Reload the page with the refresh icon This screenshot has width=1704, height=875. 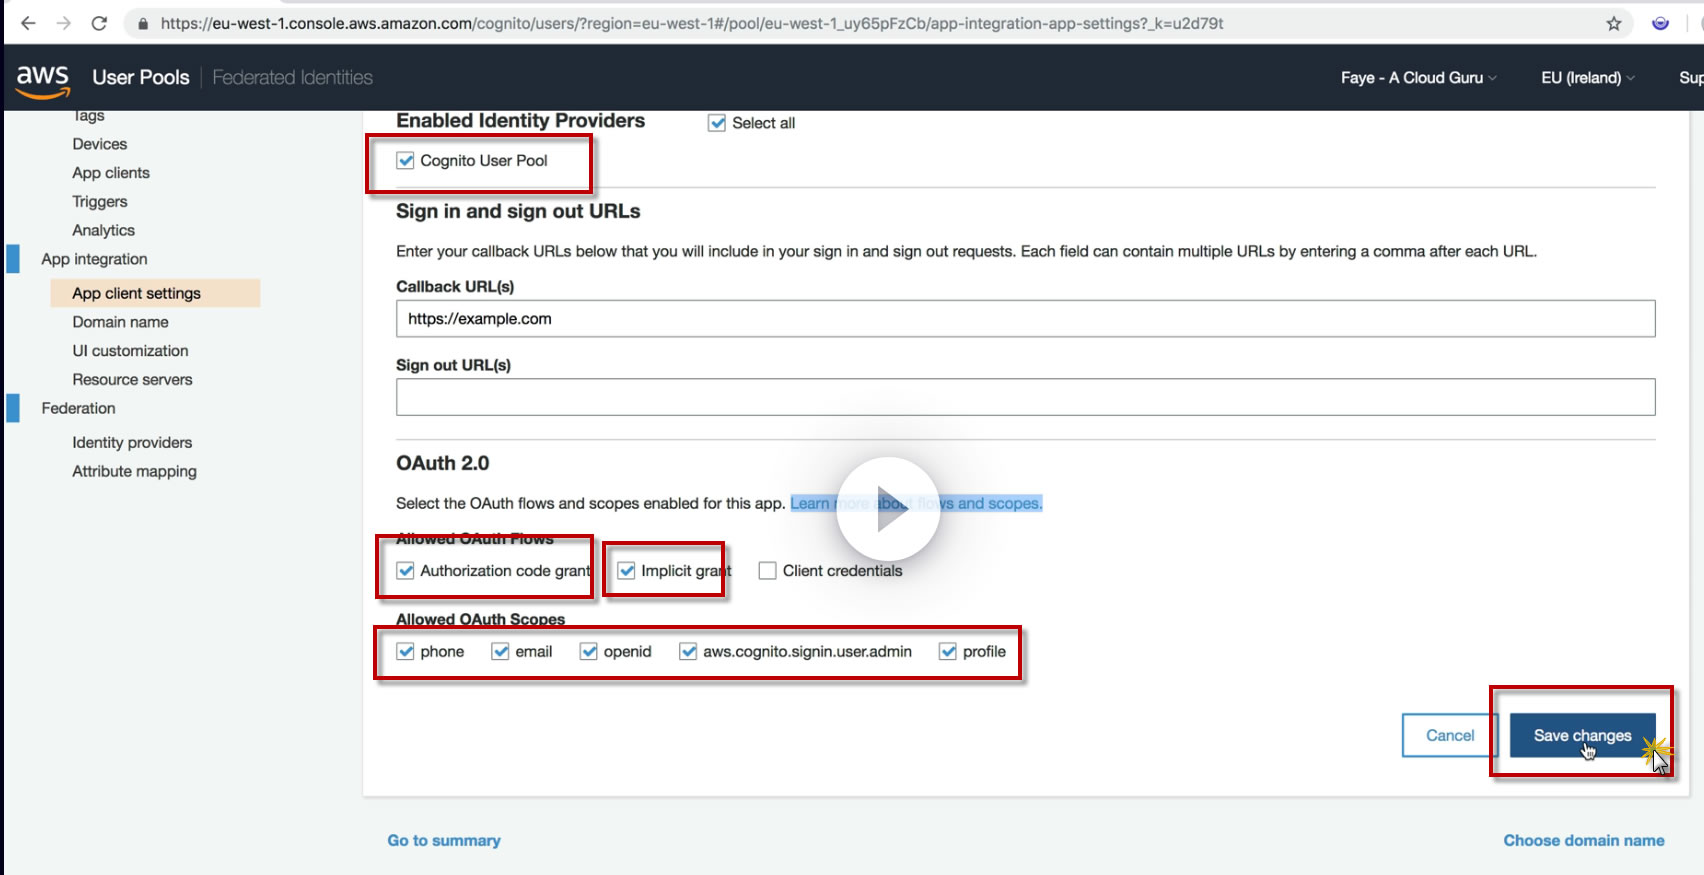pyautogui.click(x=99, y=23)
